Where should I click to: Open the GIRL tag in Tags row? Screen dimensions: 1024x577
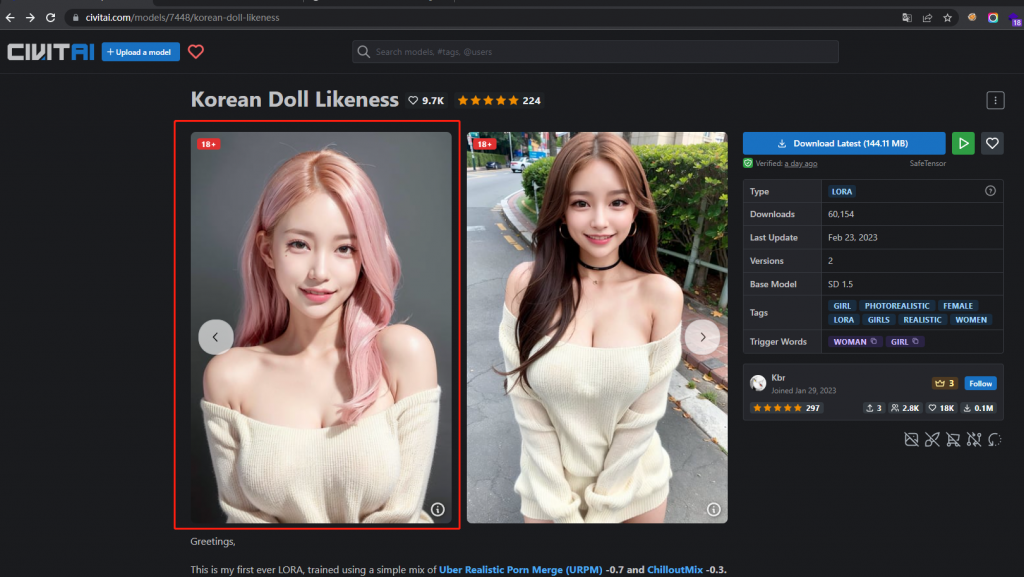click(842, 305)
